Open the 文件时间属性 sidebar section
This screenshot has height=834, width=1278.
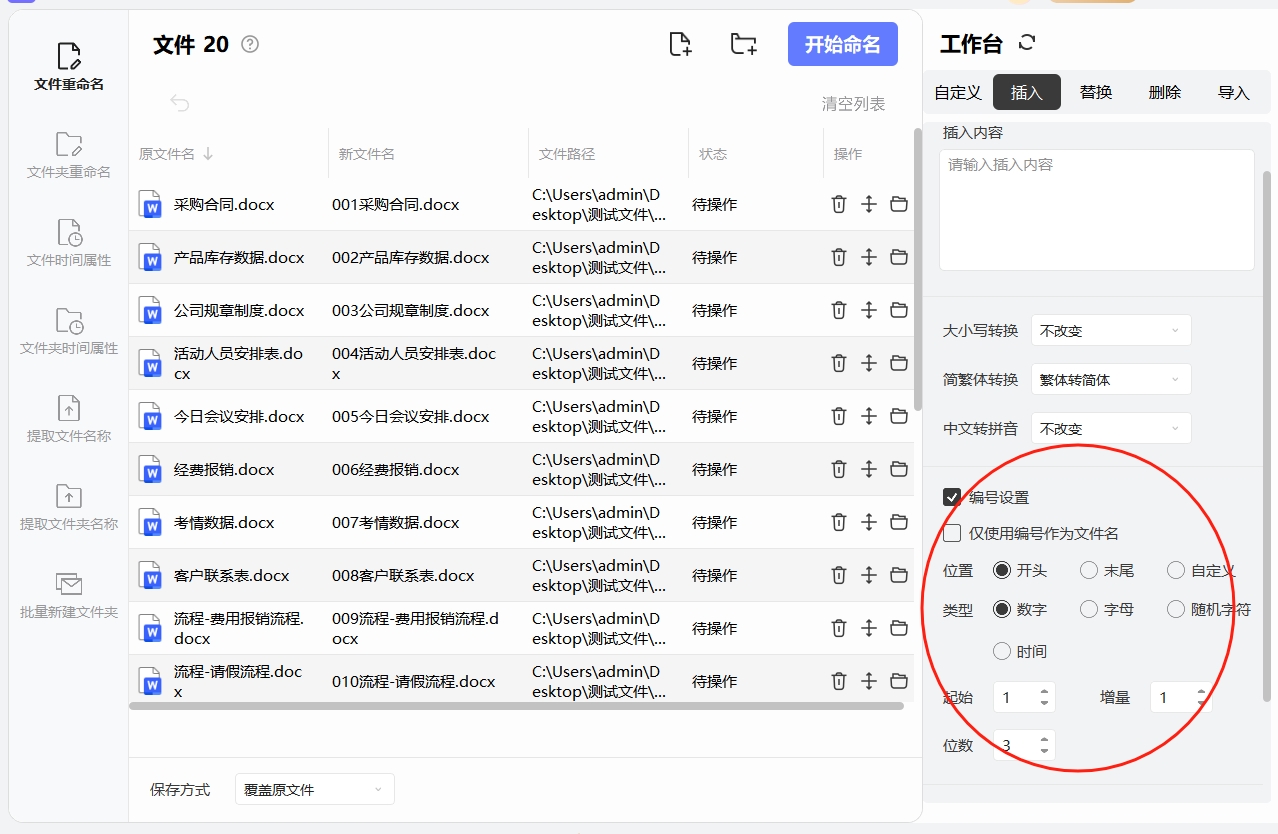(x=69, y=244)
